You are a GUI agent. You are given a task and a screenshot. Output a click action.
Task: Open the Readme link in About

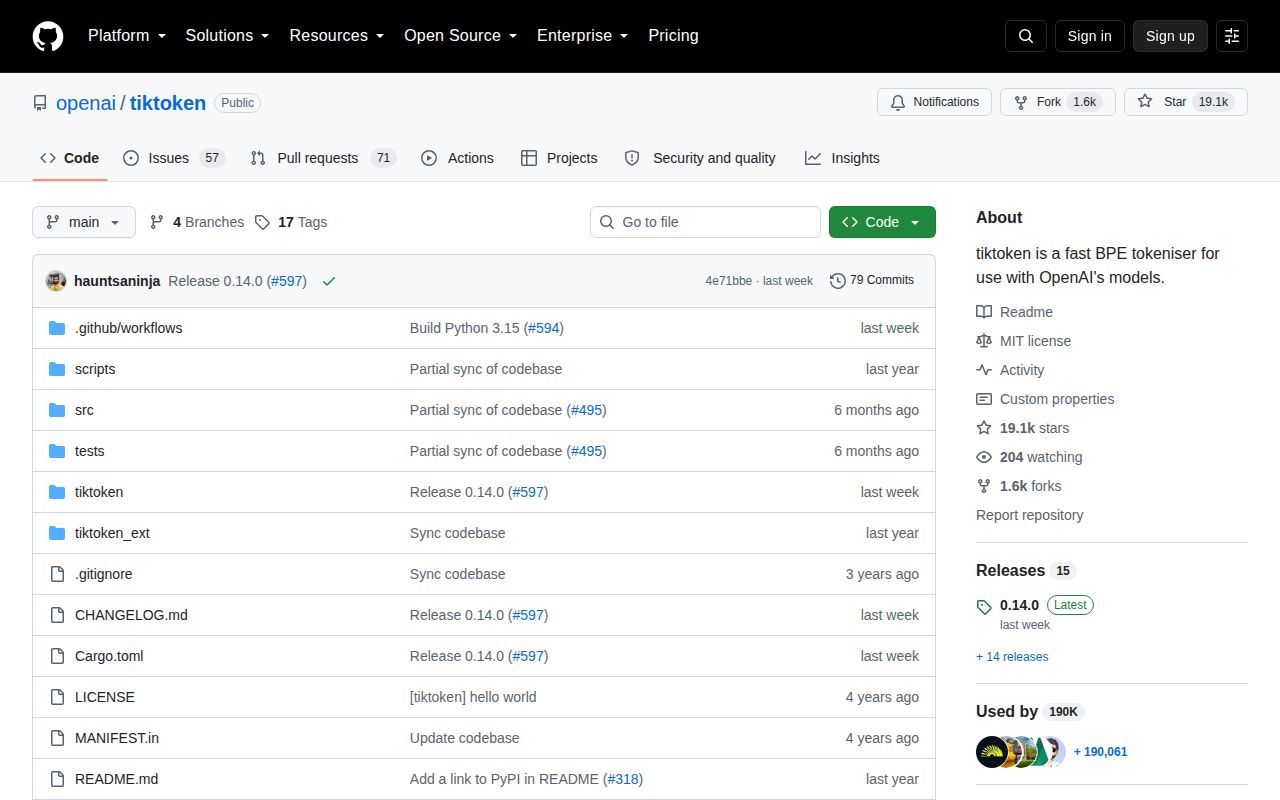pyautogui.click(x=1014, y=312)
